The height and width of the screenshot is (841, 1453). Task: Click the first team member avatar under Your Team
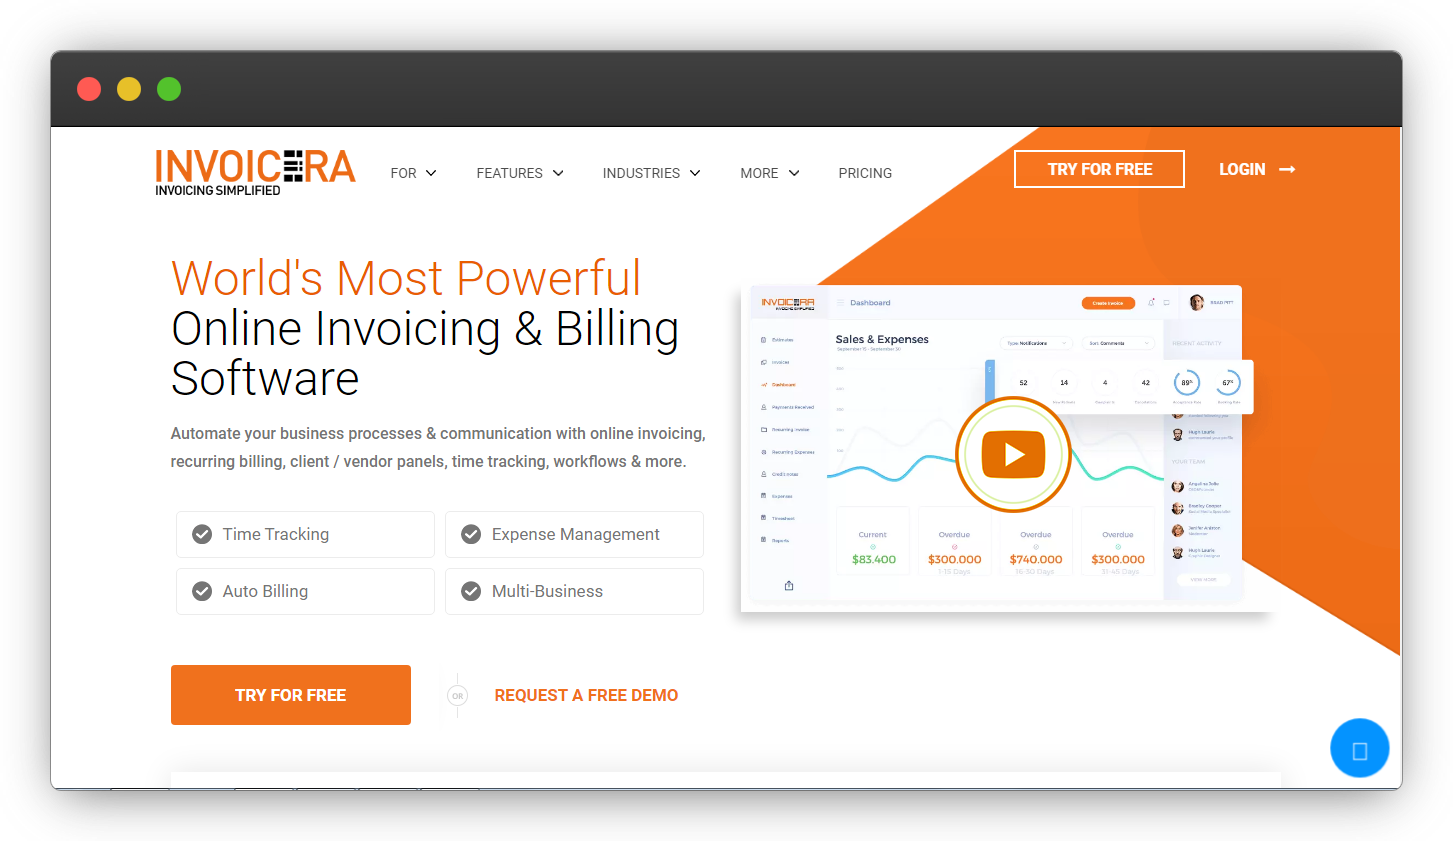1178,486
